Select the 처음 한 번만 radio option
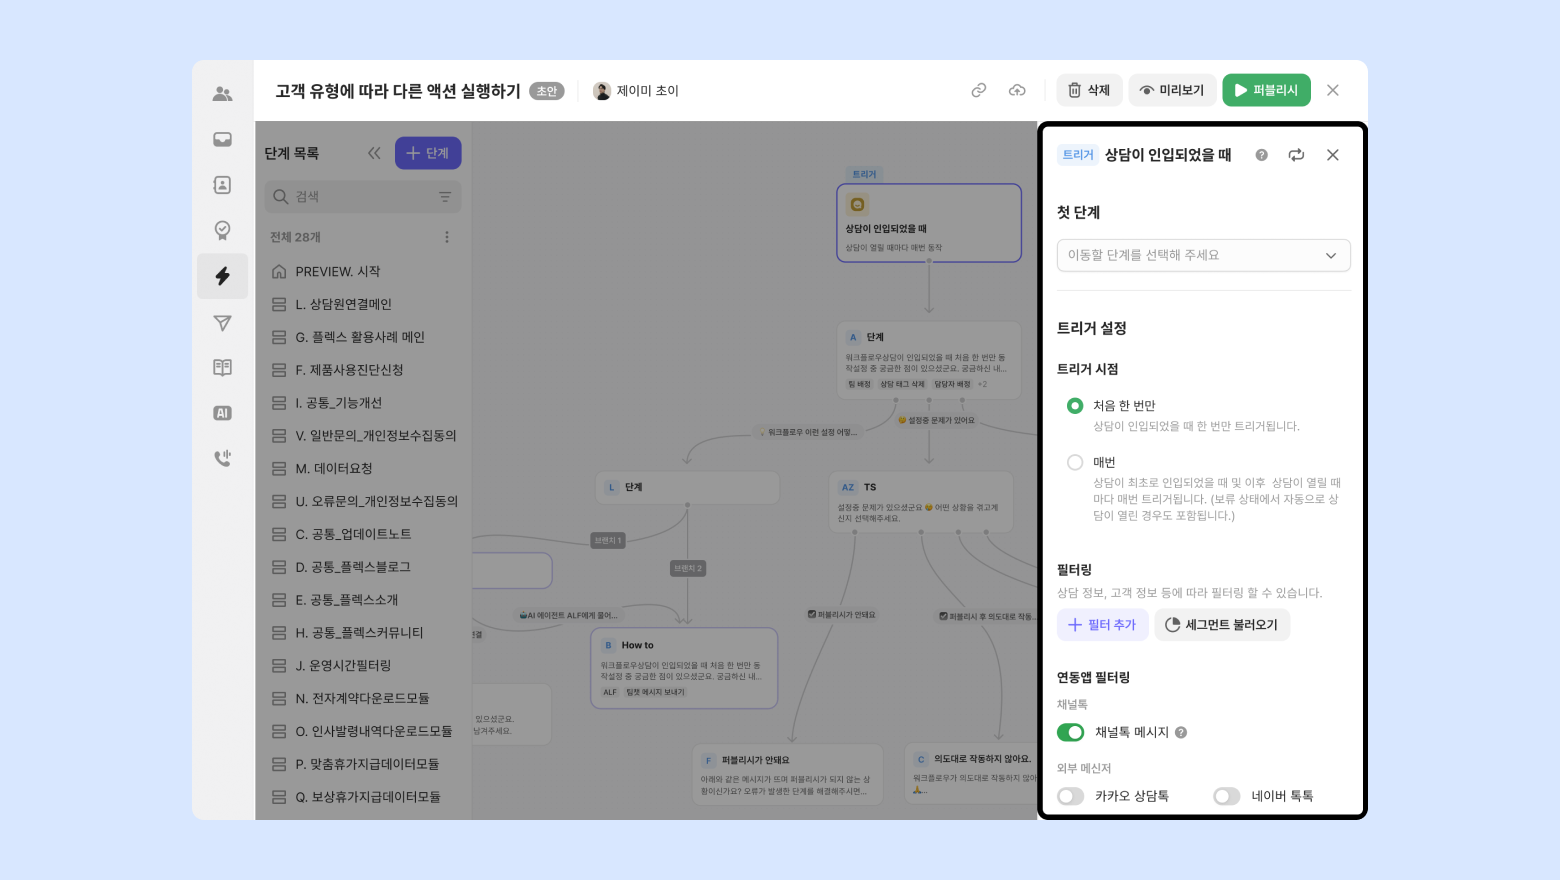The width and height of the screenshot is (1560, 880). 1075,406
